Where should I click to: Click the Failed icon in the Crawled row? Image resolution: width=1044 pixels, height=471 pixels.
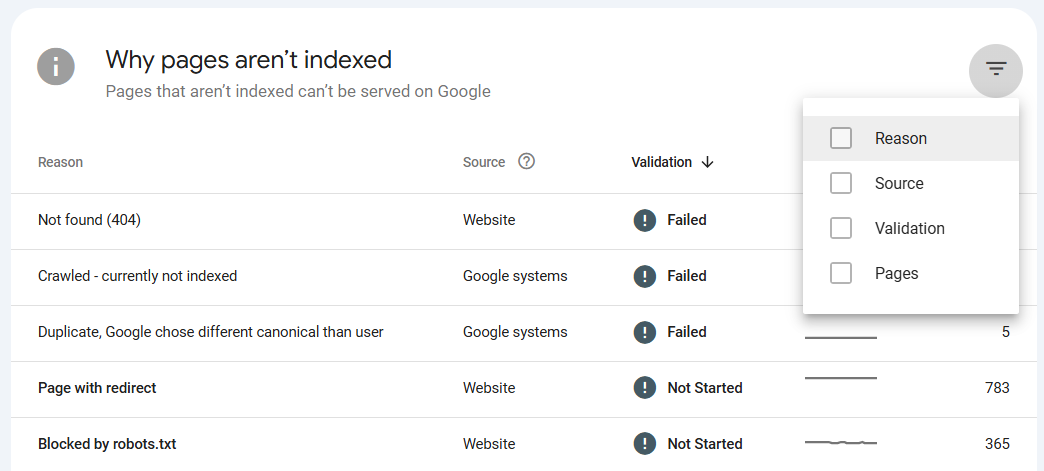[645, 276]
